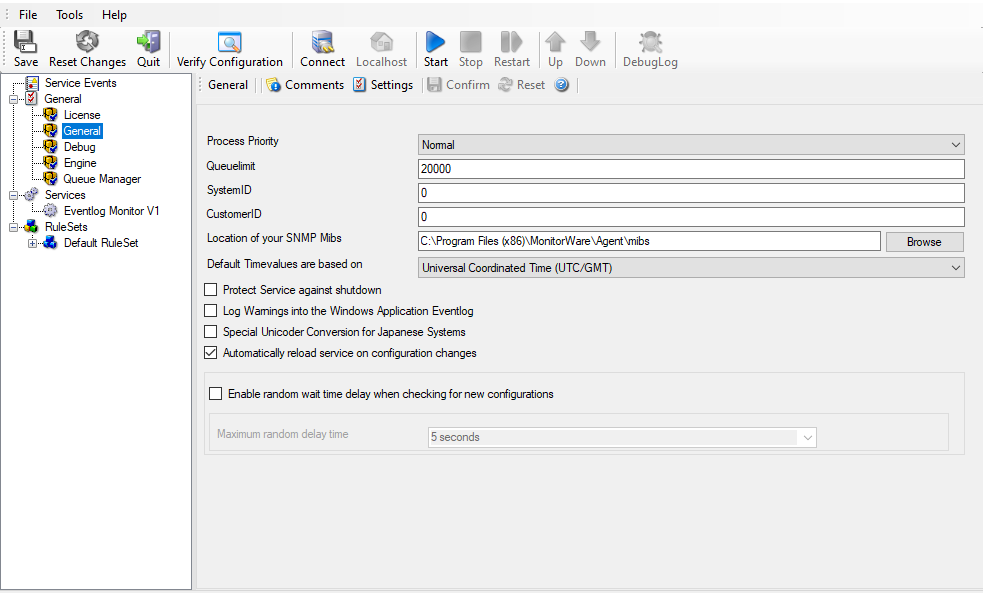This screenshot has height=593, width=983.
Task: Click the Queuelimit input field
Action: coord(690,169)
